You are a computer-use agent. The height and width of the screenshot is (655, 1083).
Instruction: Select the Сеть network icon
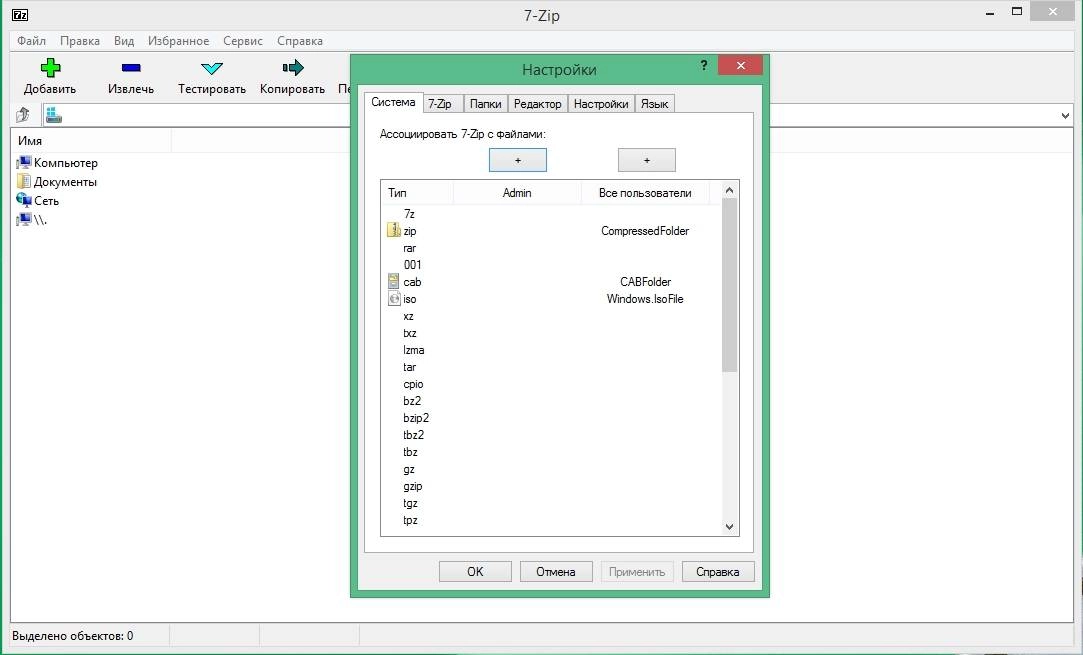[x=24, y=200]
